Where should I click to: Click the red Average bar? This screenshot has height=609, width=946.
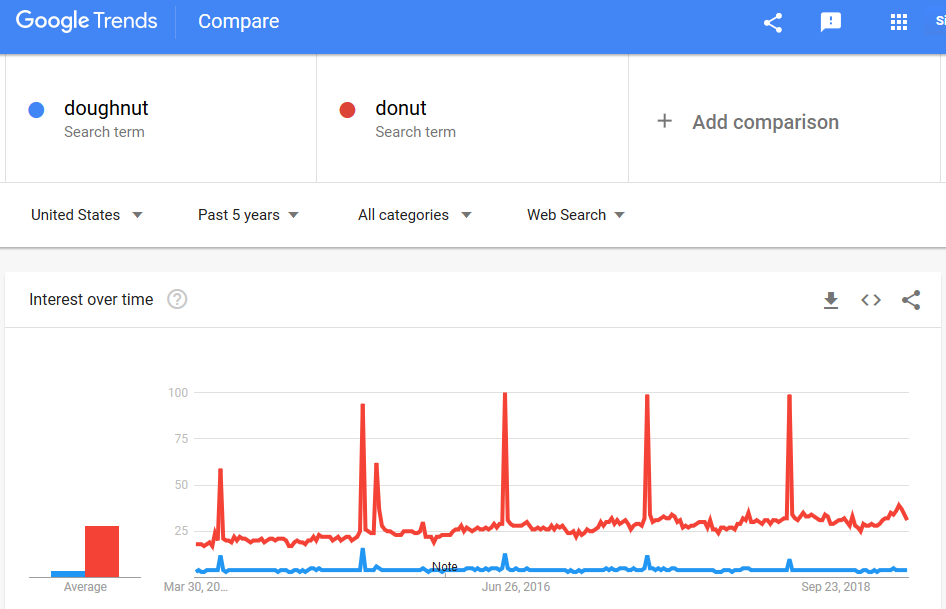point(102,552)
